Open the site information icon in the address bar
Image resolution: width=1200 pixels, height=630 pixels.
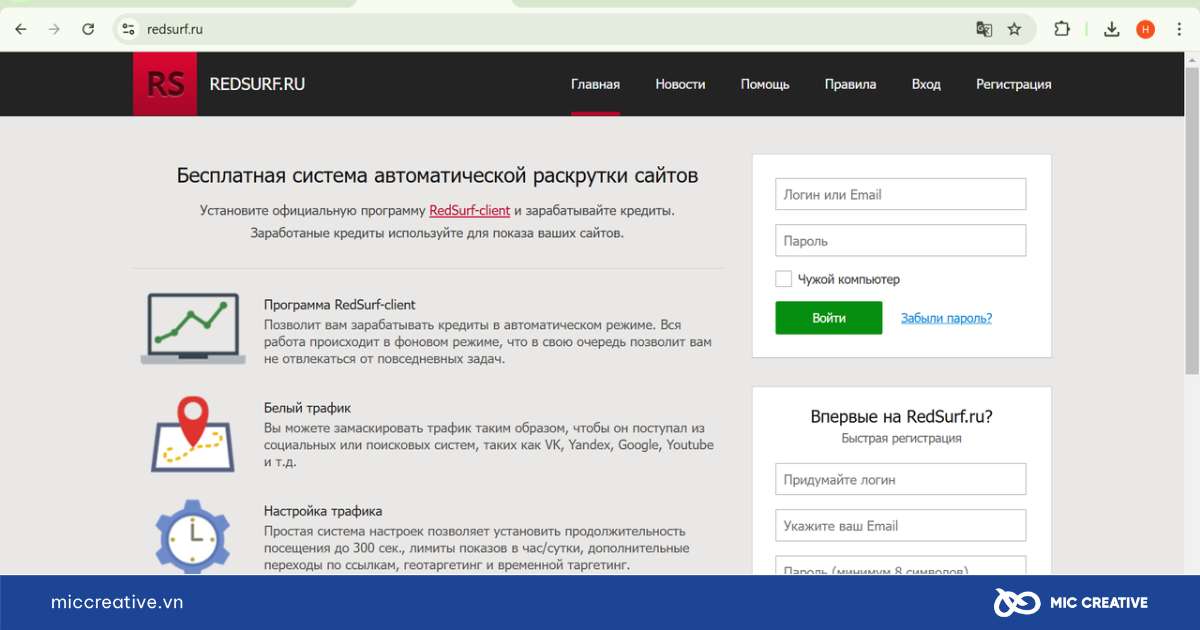click(128, 29)
